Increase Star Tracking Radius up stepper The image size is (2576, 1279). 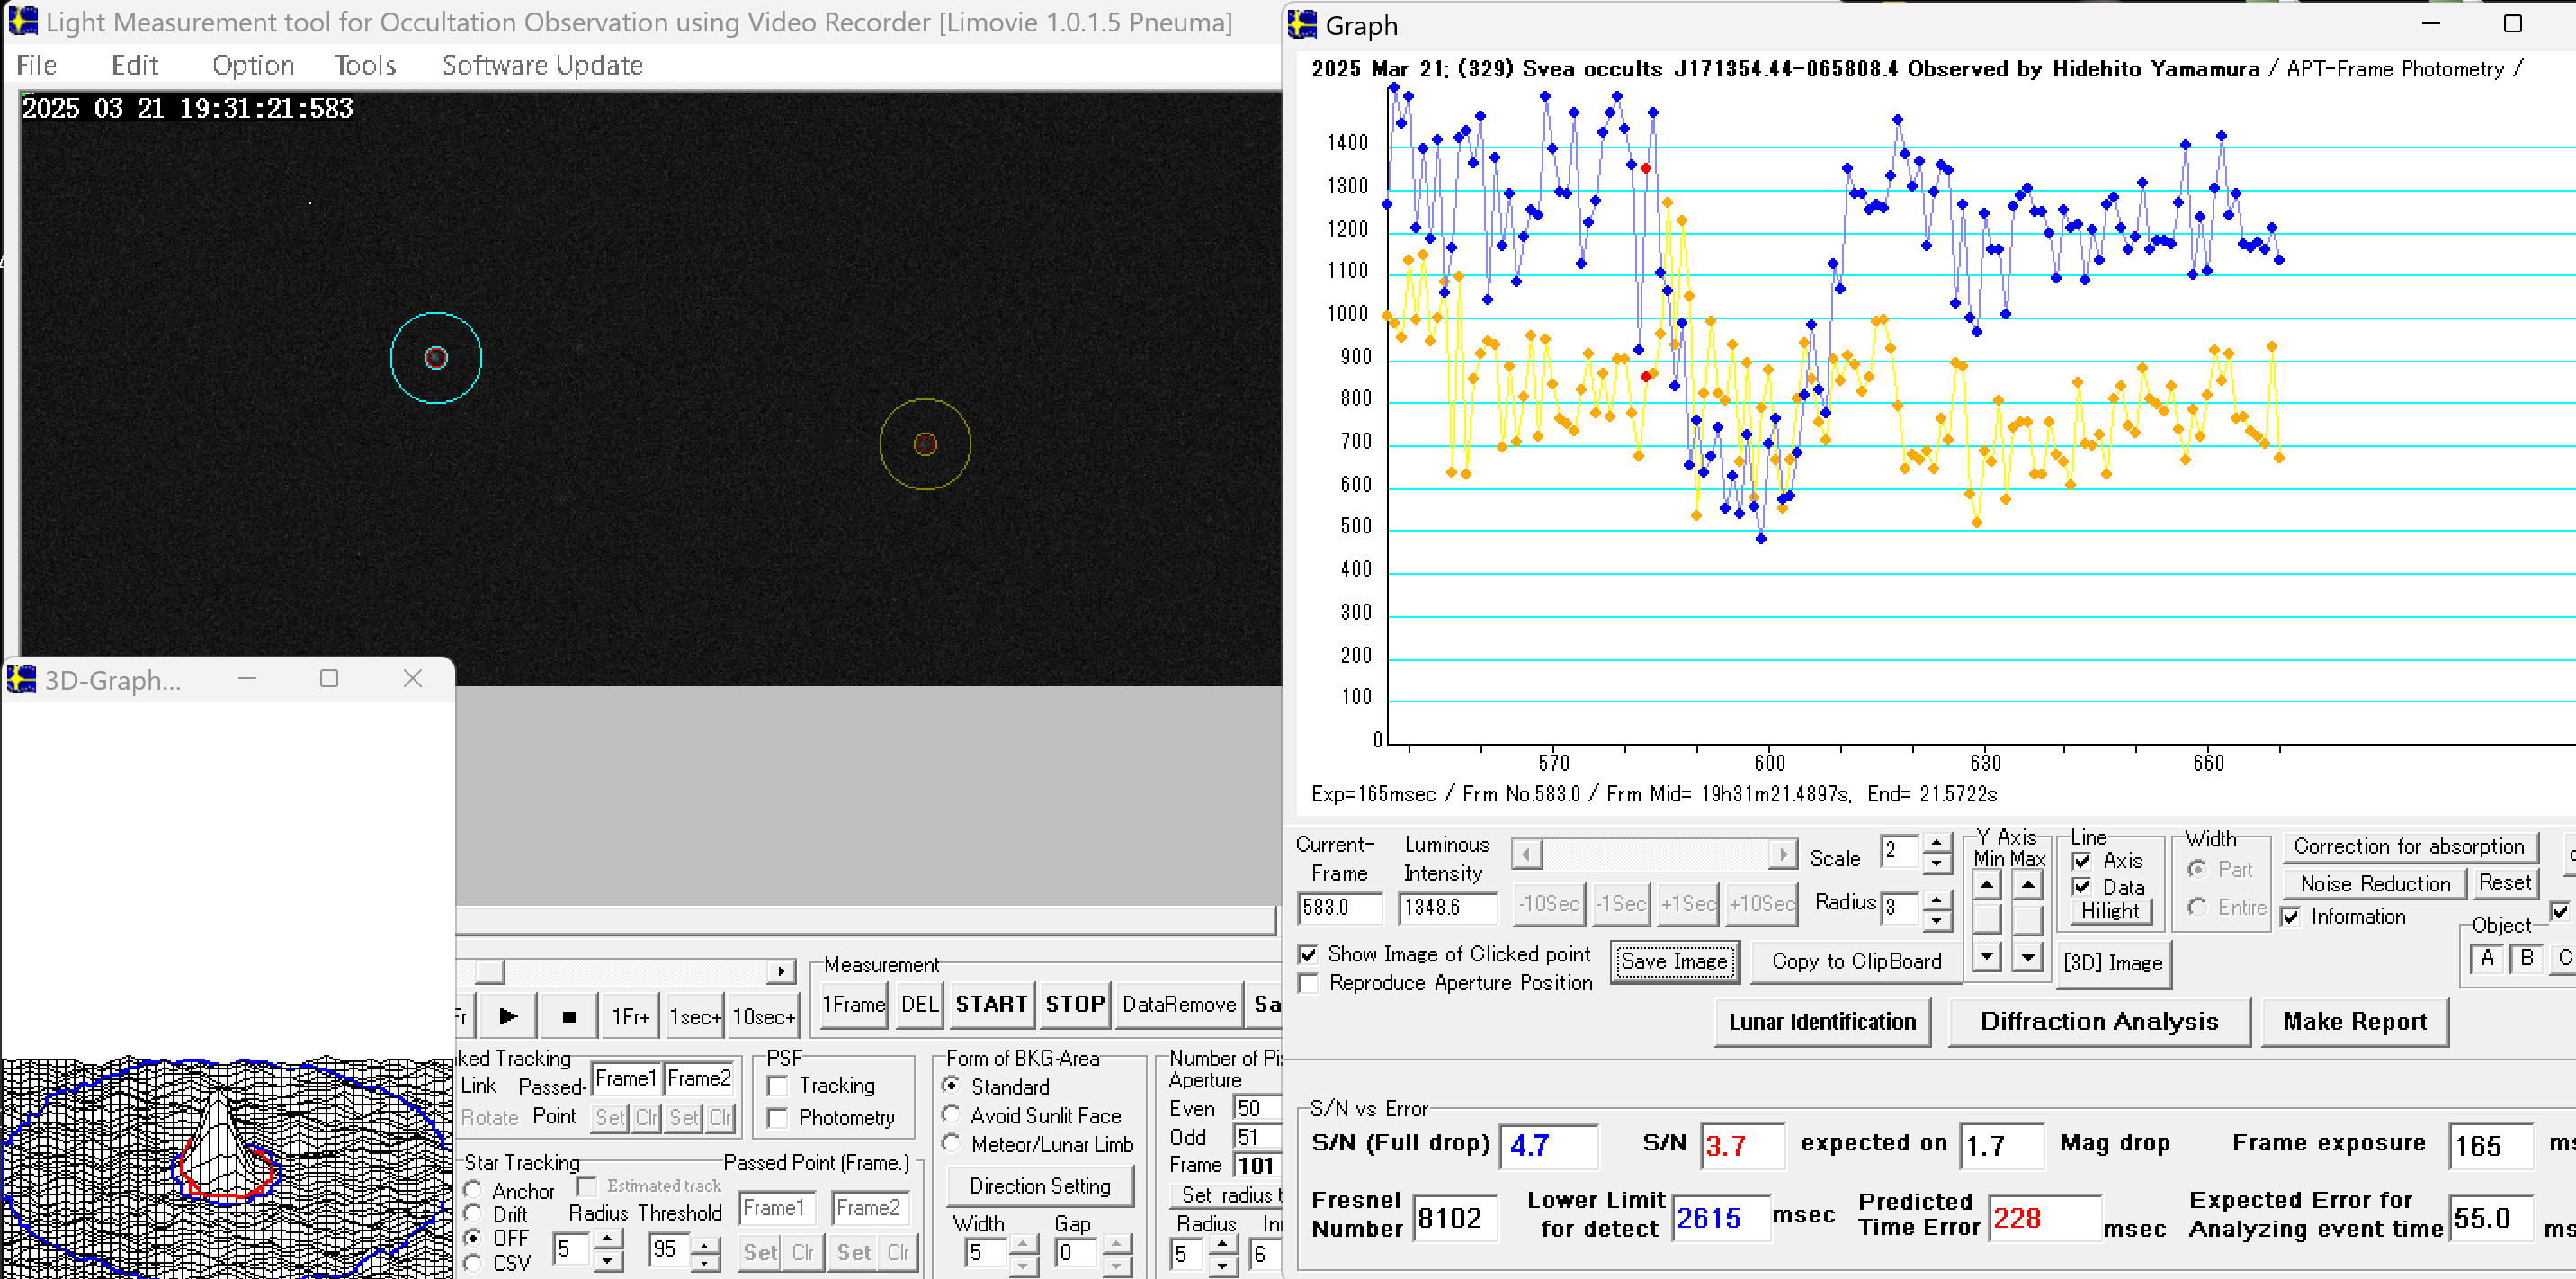click(607, 1239)
